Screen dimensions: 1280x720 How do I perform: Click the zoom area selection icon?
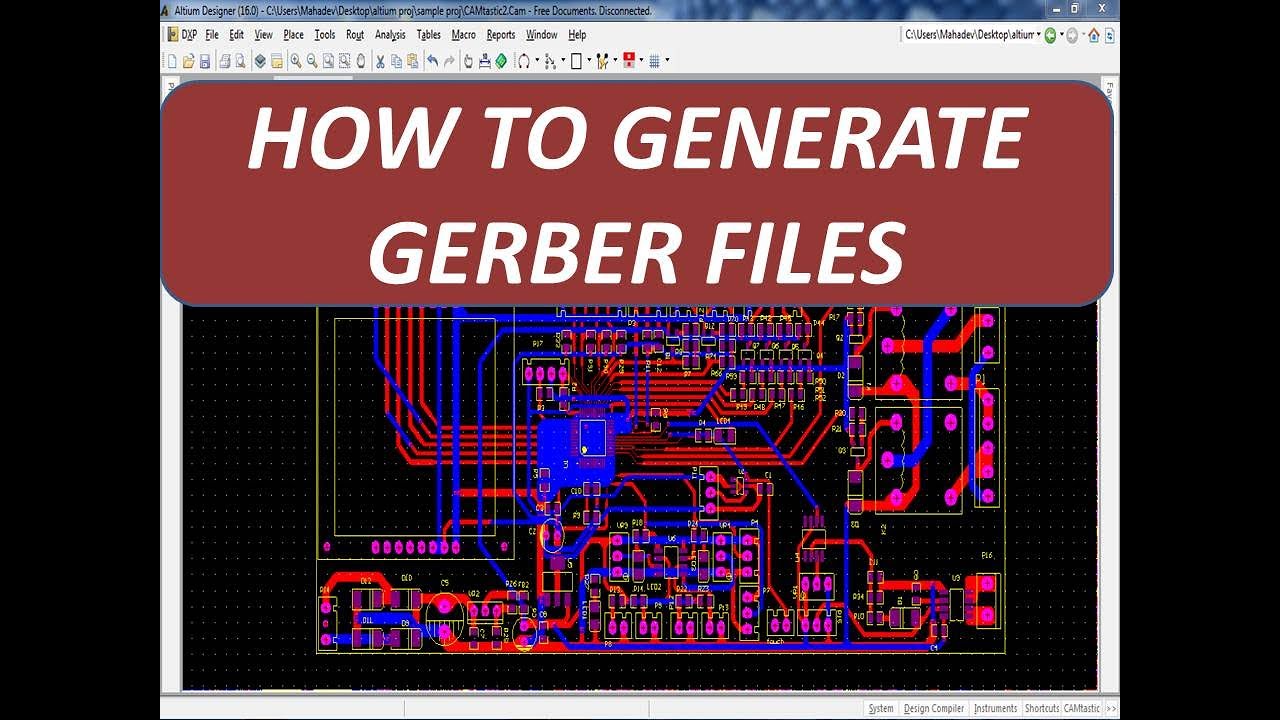(x=345, y=61)
